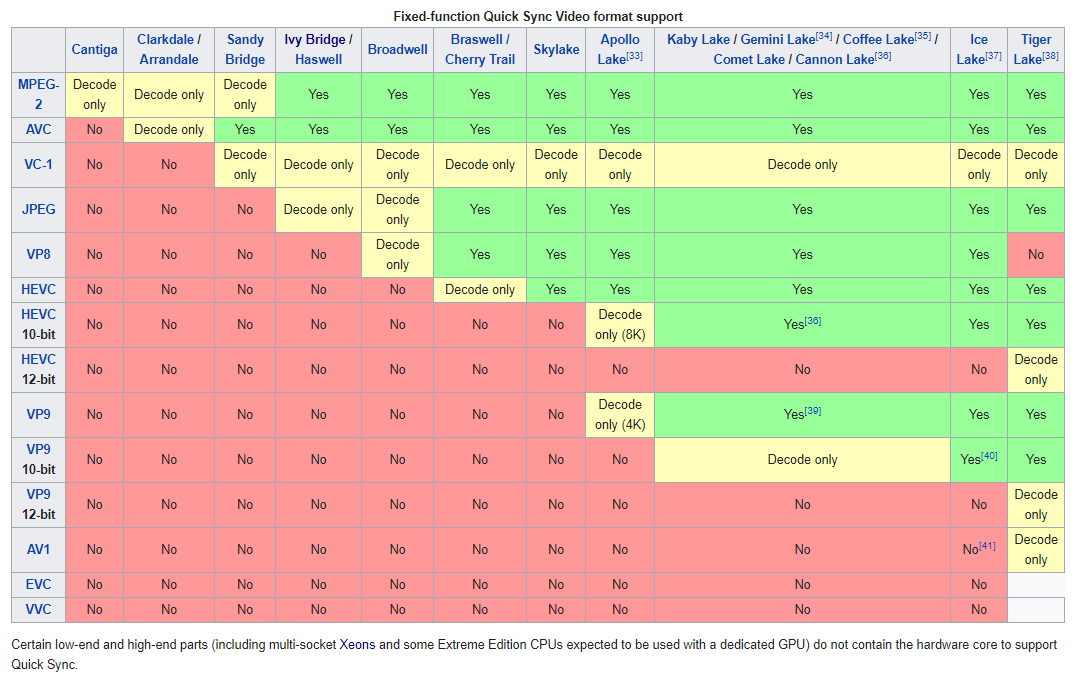Click footnote 41 in the AV1 row
This screenshot has width=1079, height=677.
coord(987,546)
